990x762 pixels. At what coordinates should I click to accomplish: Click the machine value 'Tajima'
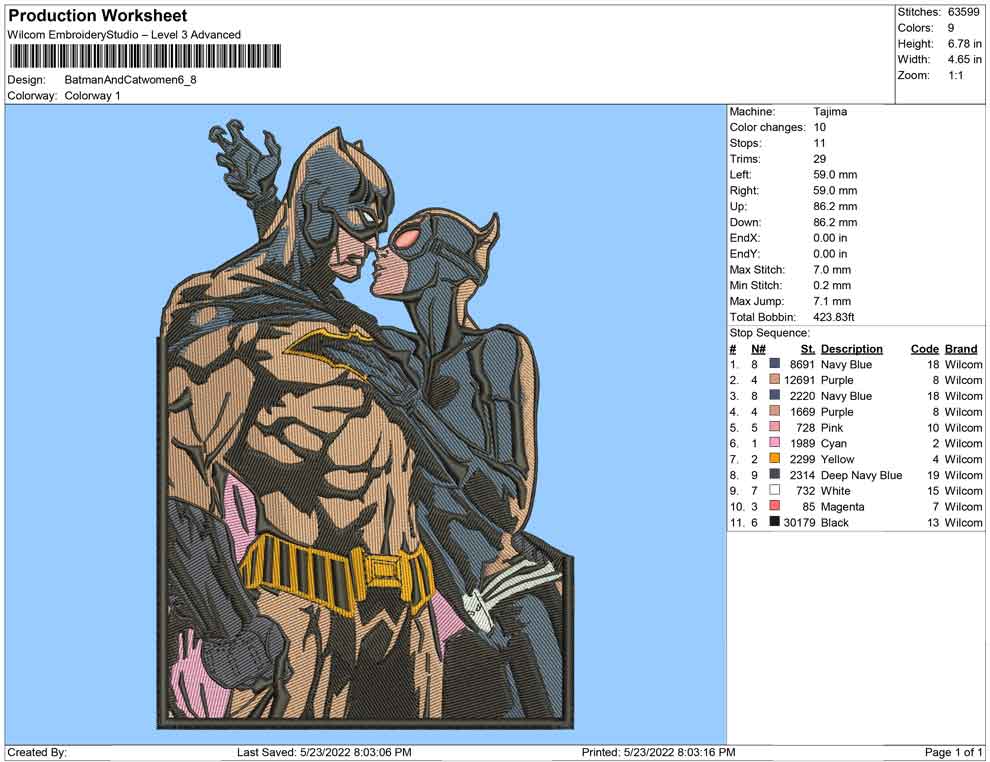coord(830,112)
